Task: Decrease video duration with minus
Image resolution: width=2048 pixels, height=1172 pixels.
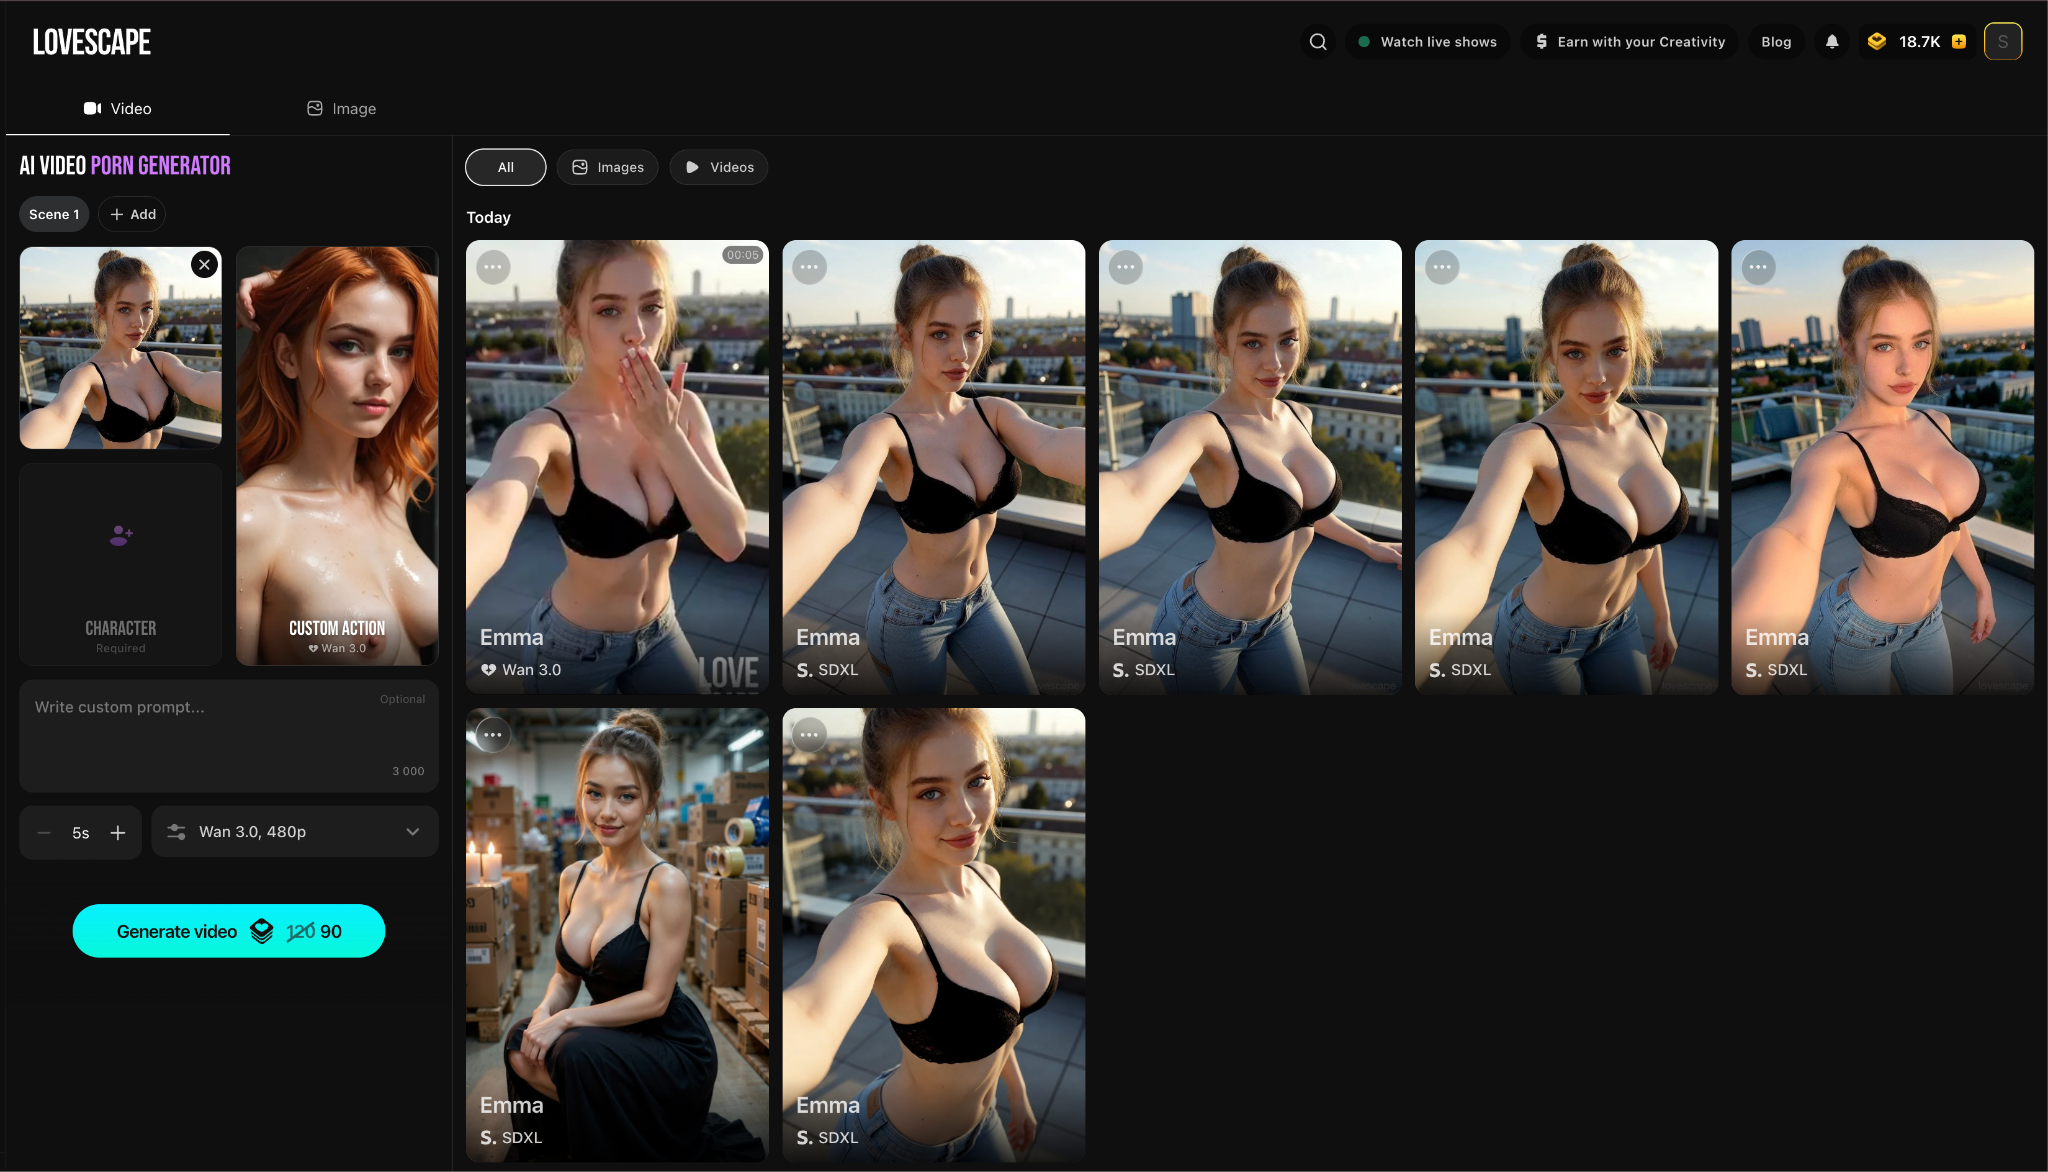Action: (x=44, y=832)
